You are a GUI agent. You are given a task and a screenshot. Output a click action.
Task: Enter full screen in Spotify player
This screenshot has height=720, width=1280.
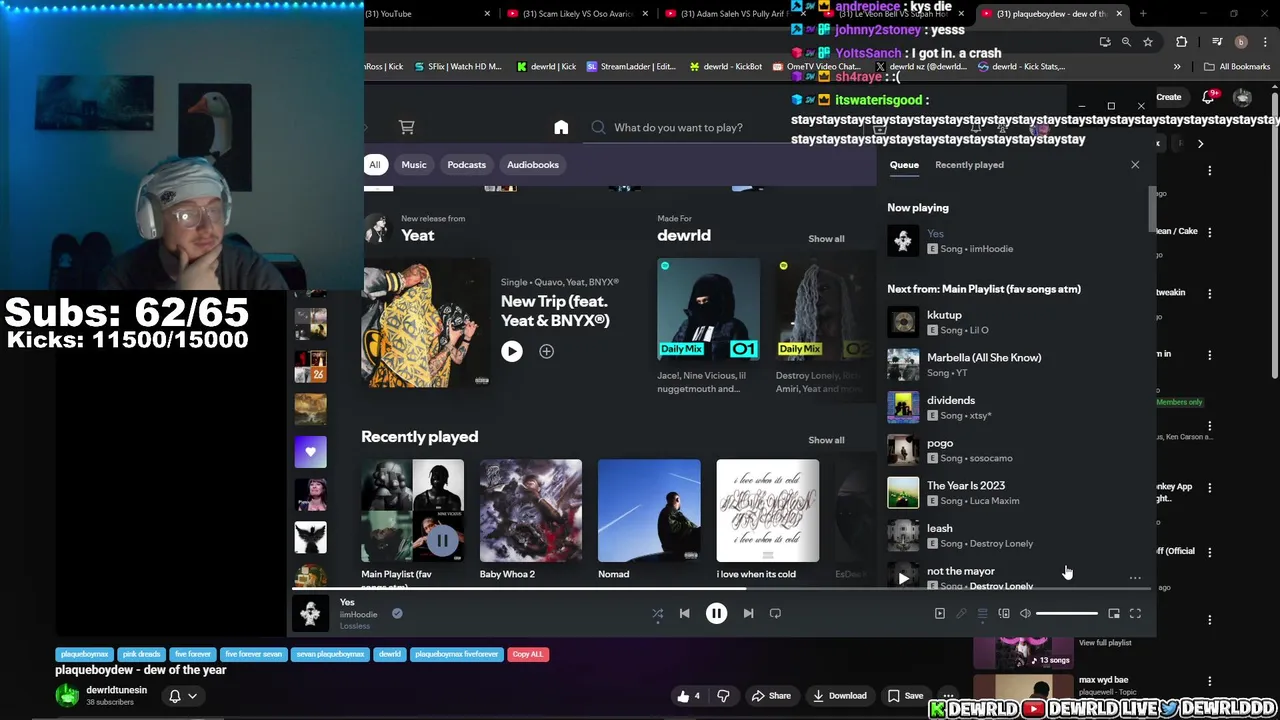point(1135,613)
